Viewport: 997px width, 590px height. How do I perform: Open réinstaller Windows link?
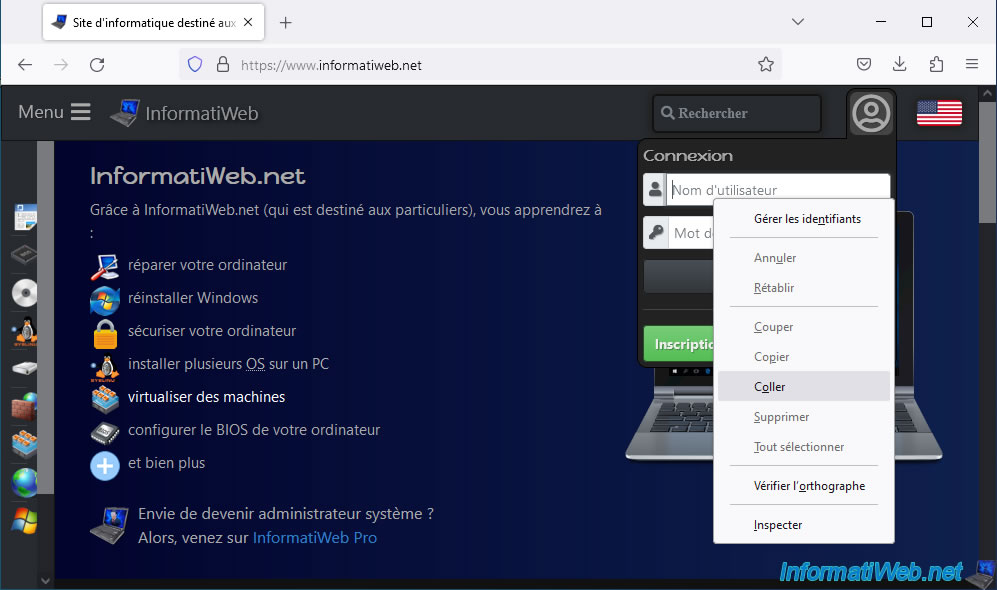(193, 298)
